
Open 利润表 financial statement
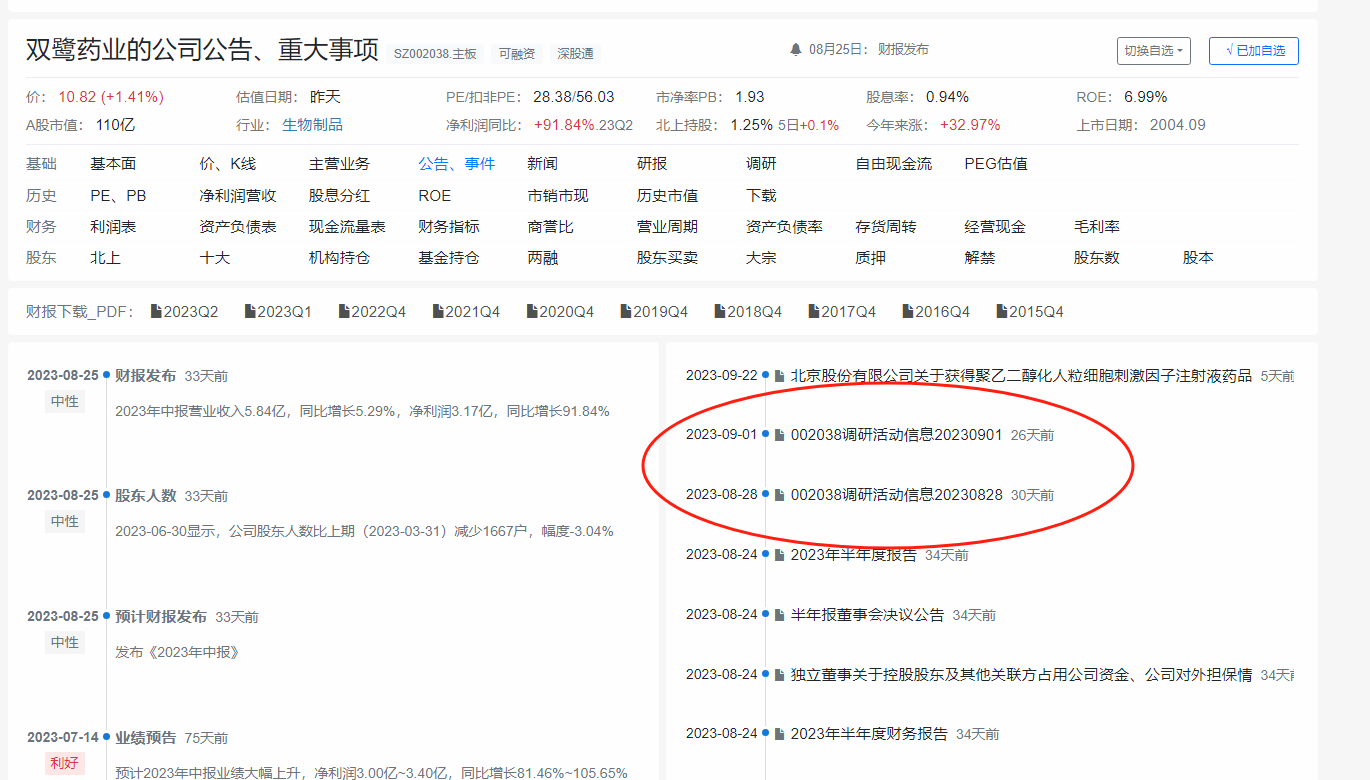click(x=113, y=227)
